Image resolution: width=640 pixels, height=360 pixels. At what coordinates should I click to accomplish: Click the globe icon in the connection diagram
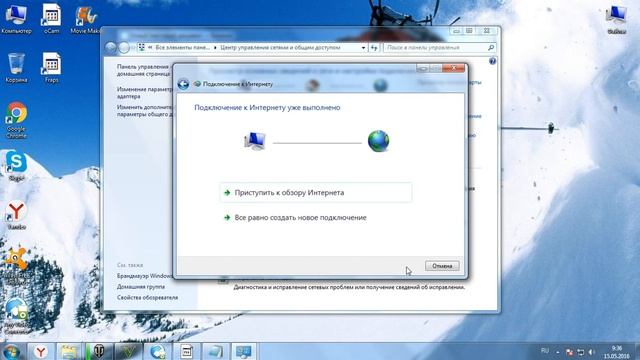pos(378,141)
